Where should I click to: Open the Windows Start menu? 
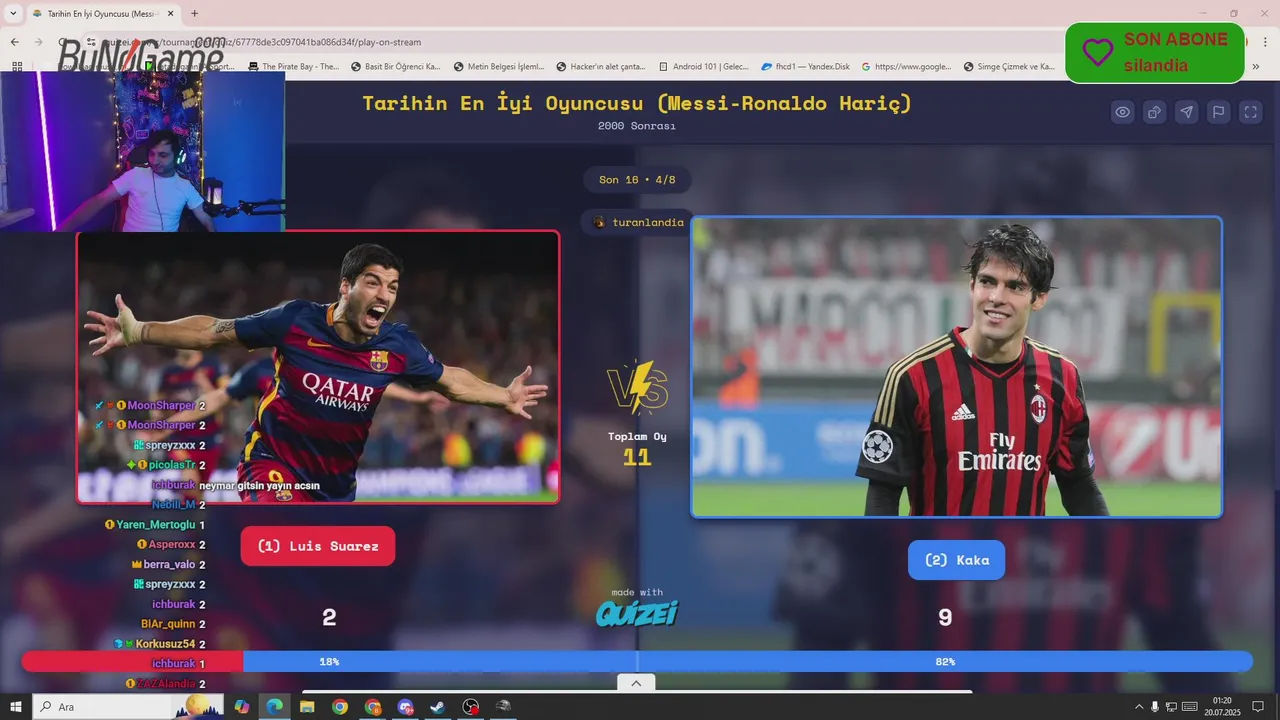(15, 706)
